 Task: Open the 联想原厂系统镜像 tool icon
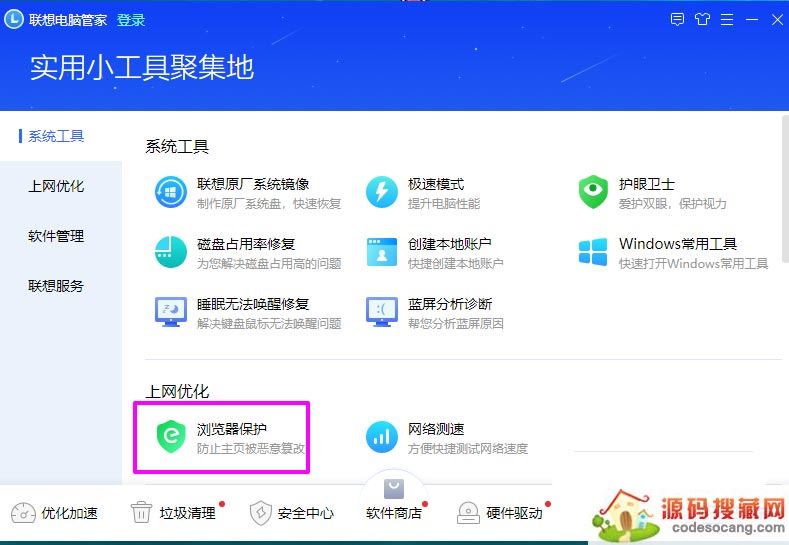coord(171,192)
